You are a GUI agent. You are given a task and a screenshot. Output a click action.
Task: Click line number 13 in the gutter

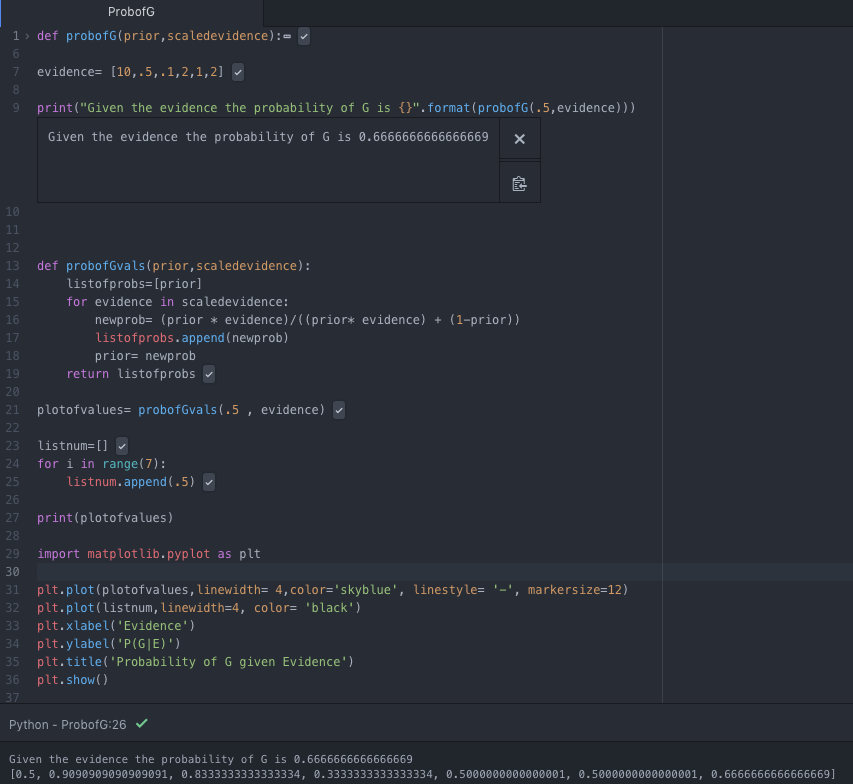13,266
